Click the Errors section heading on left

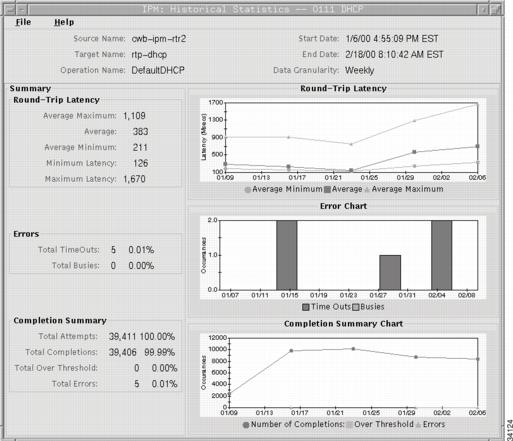[x=26, y=234]
